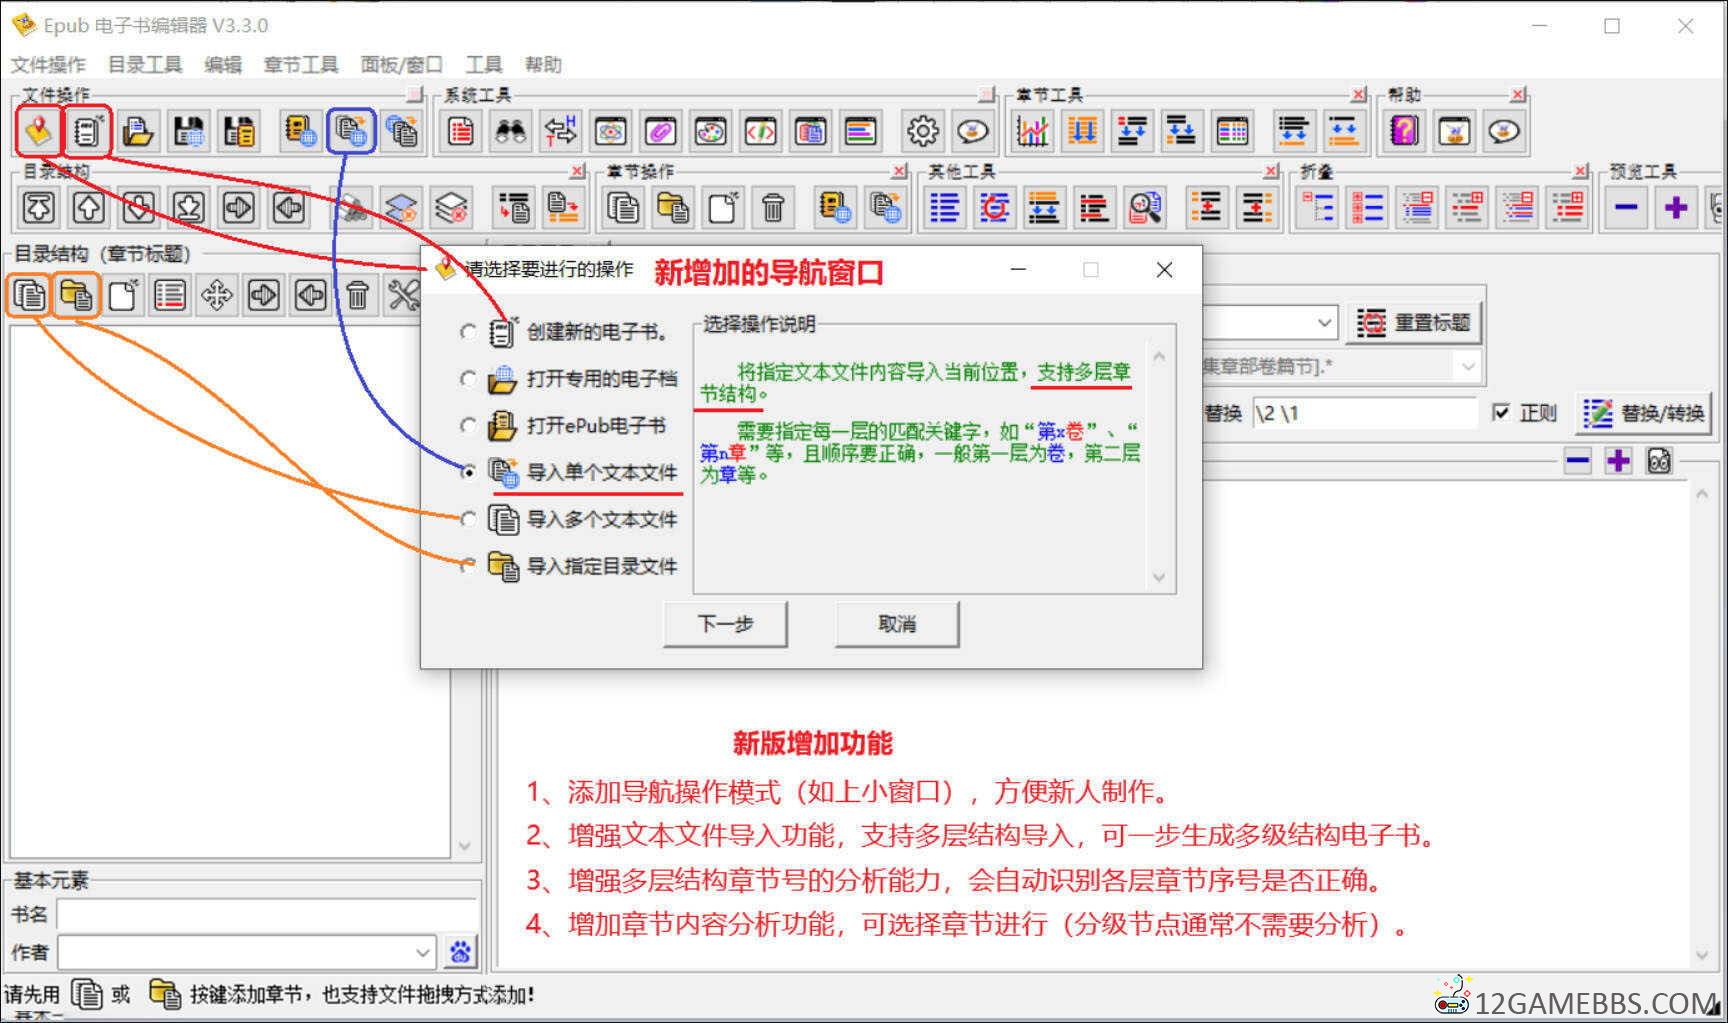The image size is (1728, 1023).
Task: Click the H/T replace arrows icon
Action: coord(561,131)
